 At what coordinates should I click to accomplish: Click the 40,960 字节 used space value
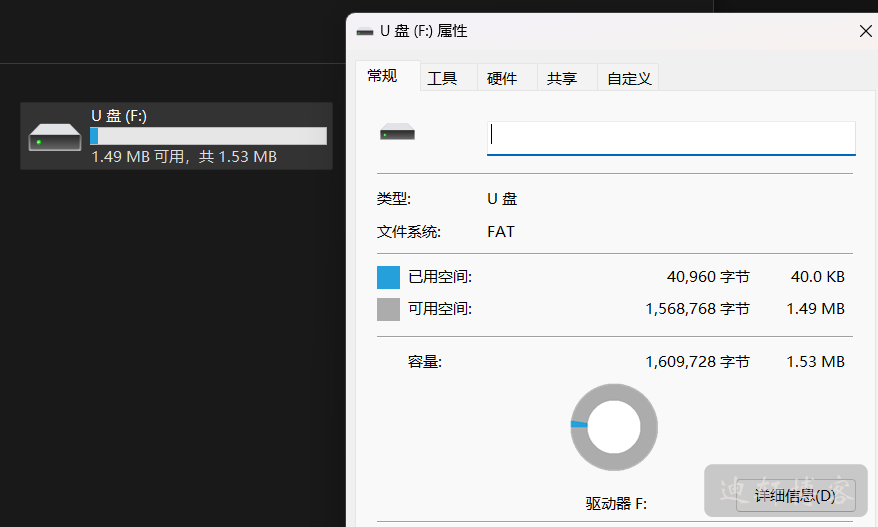pyautogui.click(x=708, y=277)
